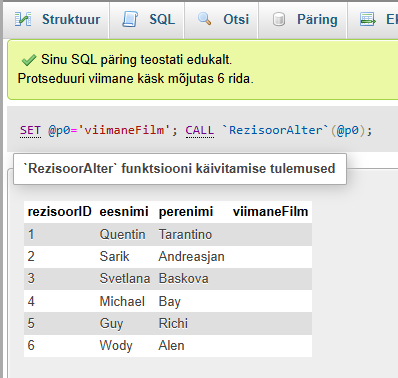Open the Struktuur tab
398x378 pixels.
(56, 20)
